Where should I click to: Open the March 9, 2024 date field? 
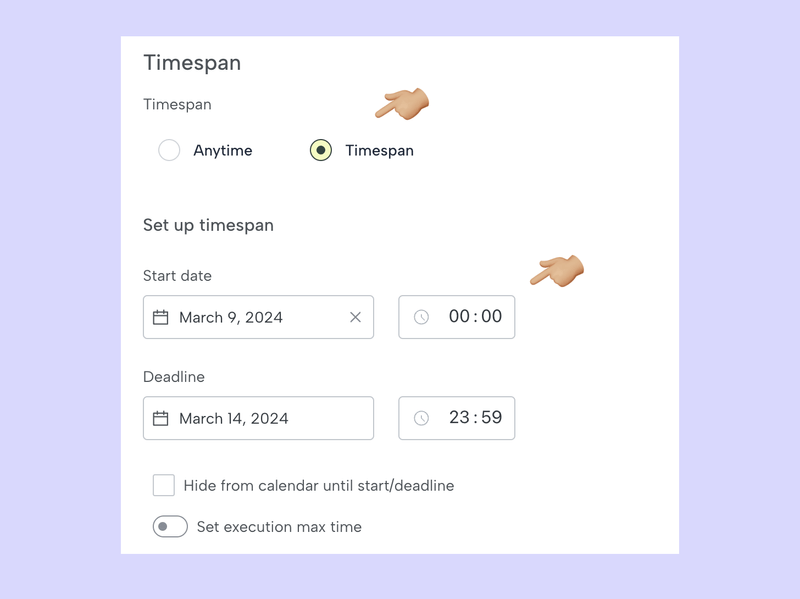[x=240, y=317]
